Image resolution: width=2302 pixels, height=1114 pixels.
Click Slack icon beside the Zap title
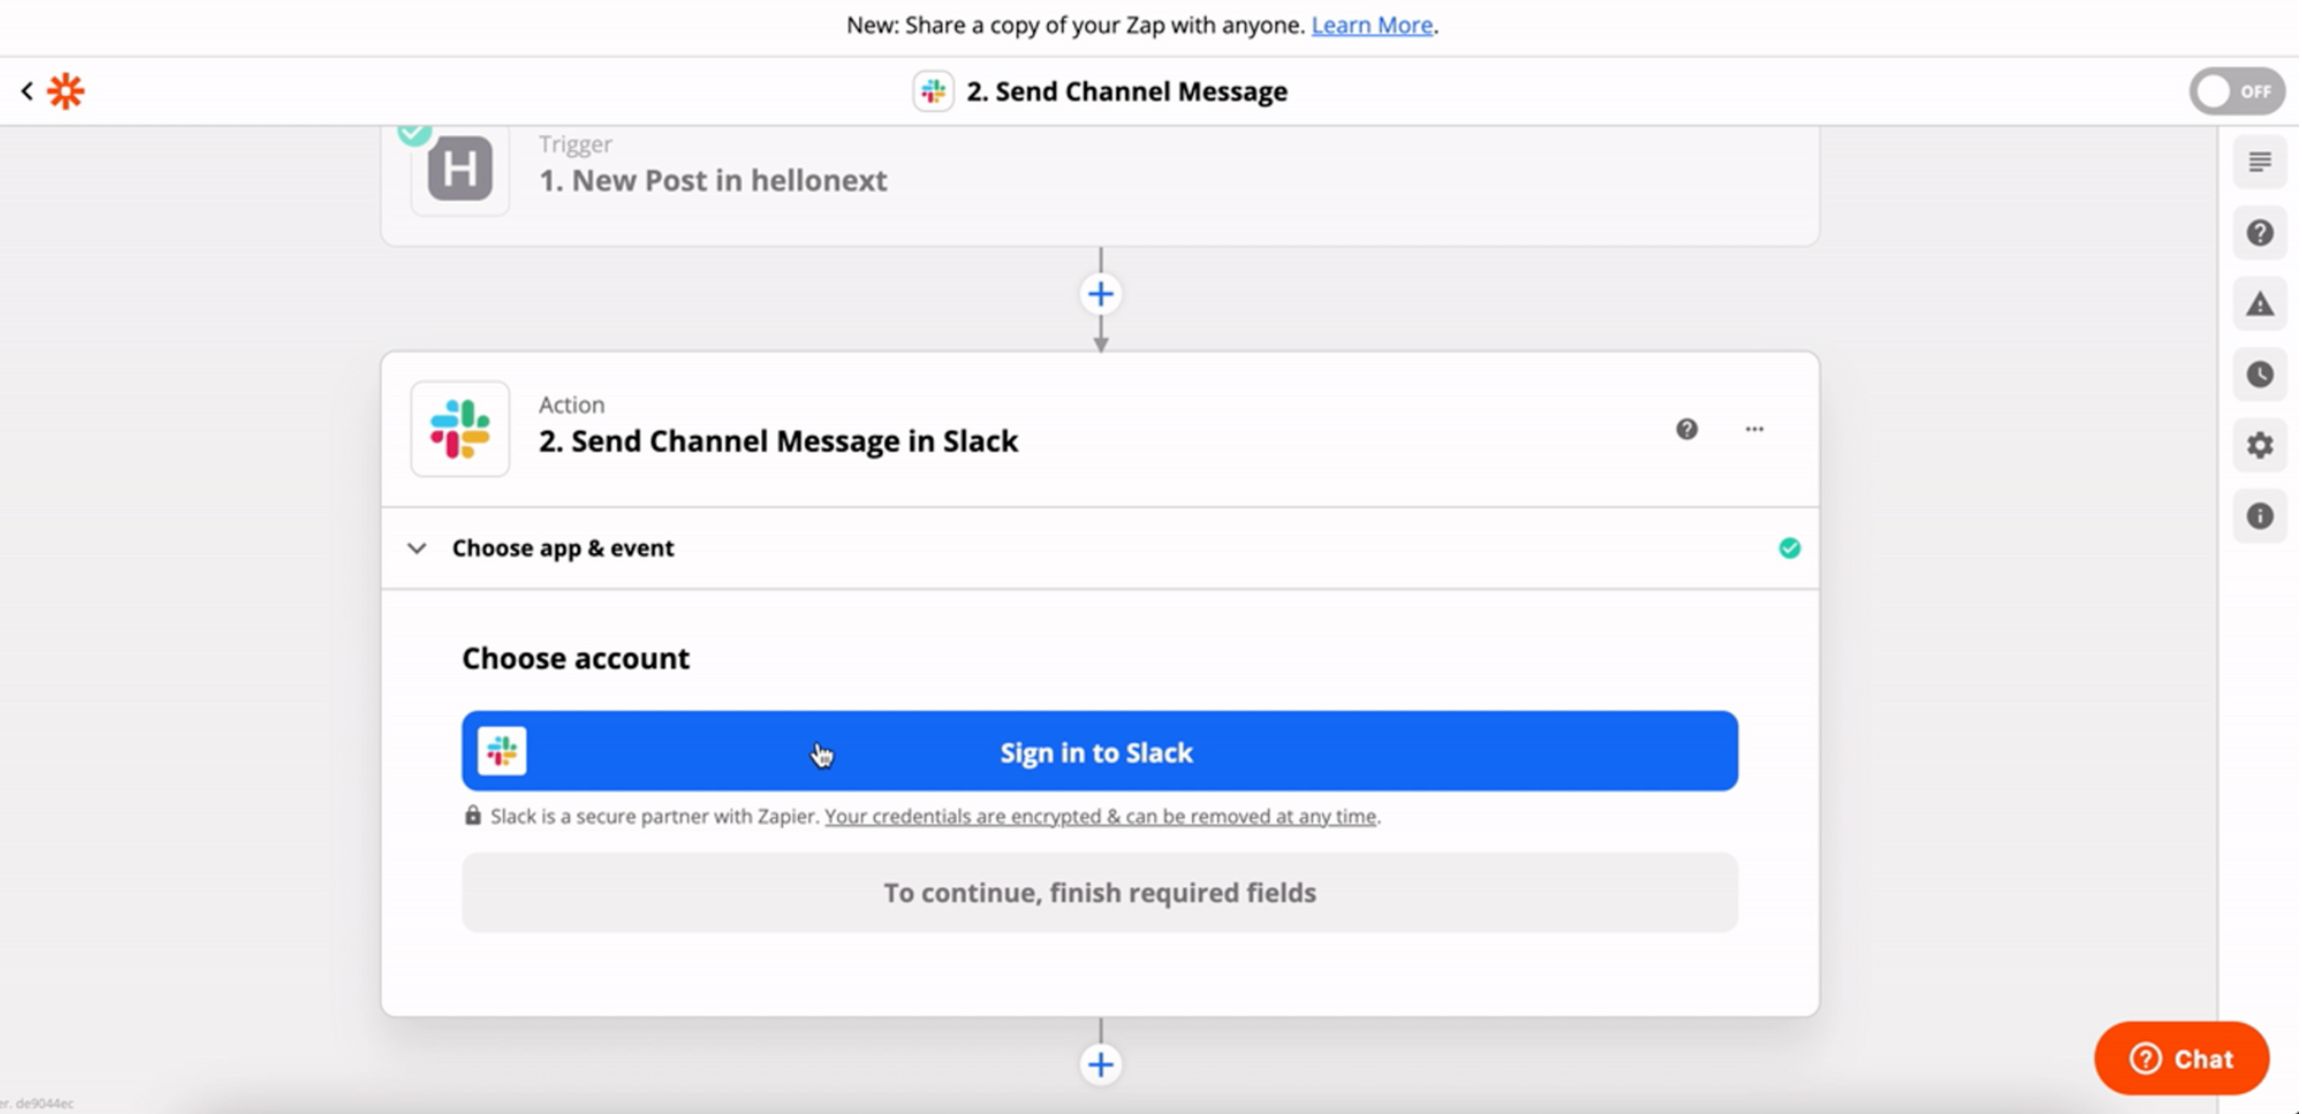[933, 91]
